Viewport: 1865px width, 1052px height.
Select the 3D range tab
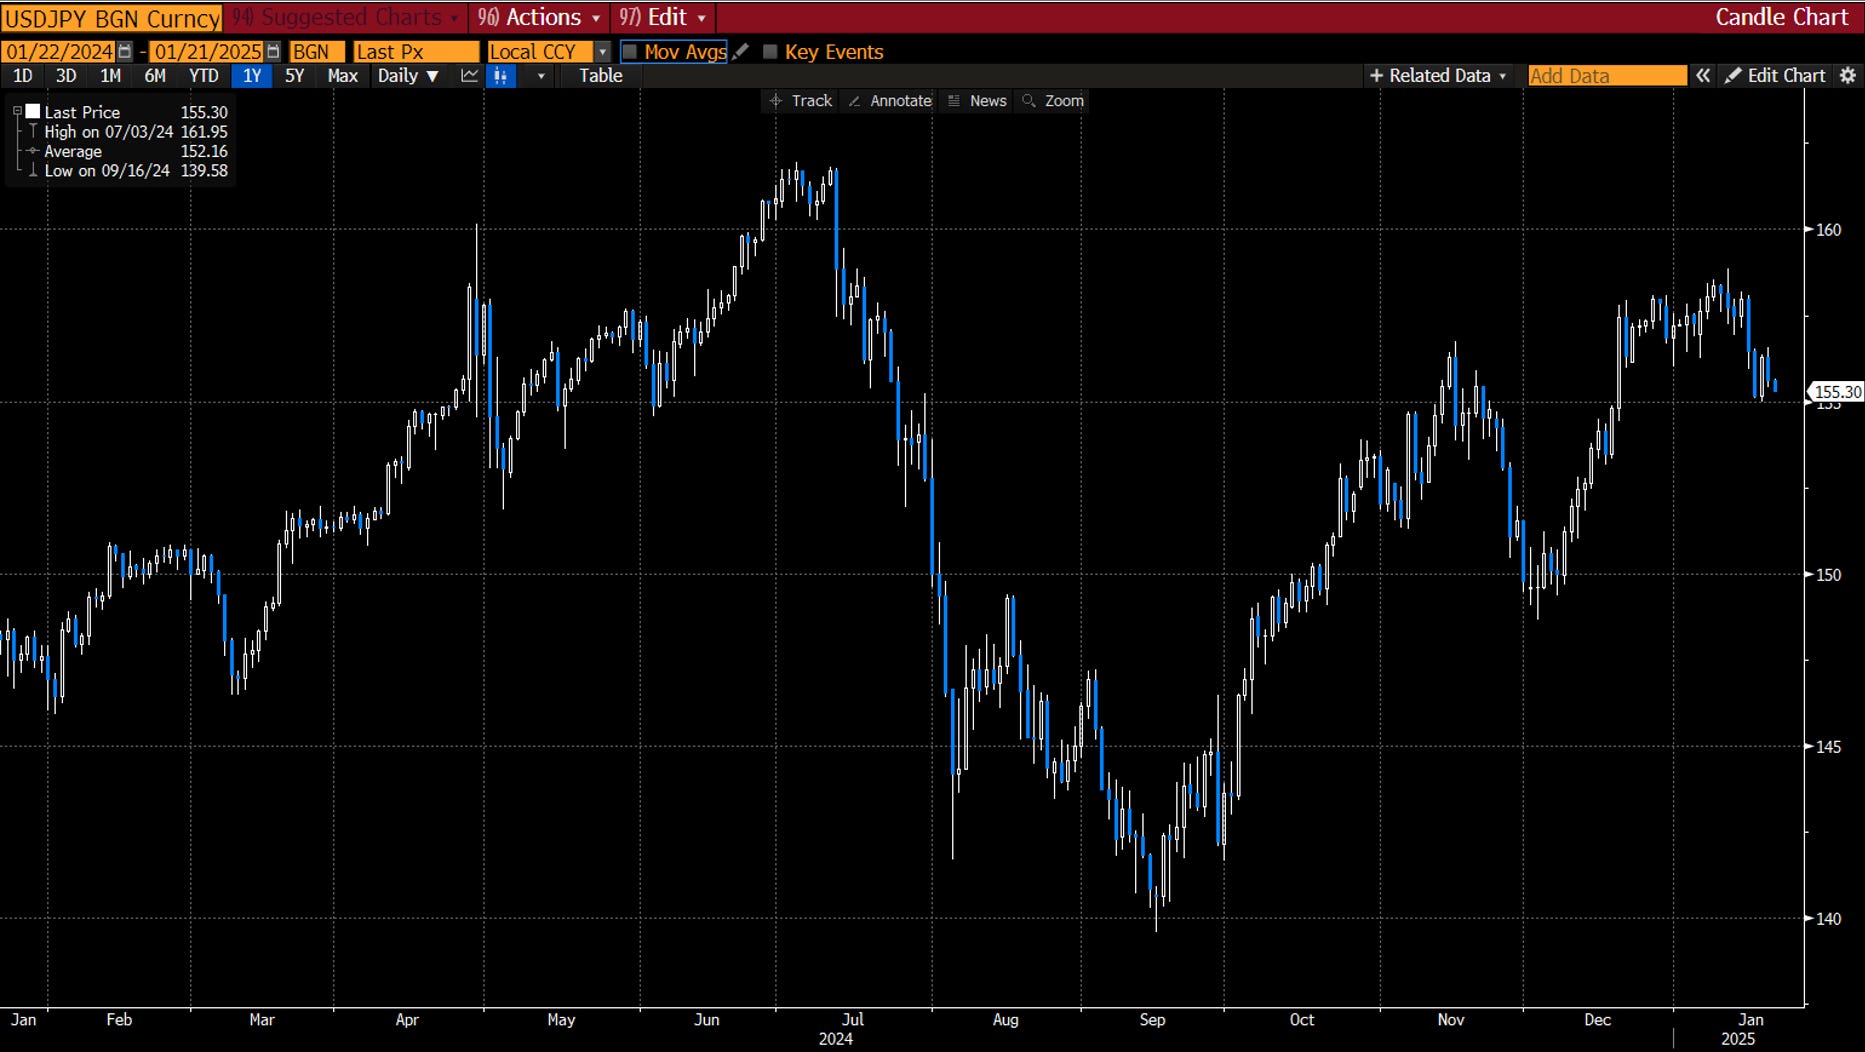pos(66,76)
